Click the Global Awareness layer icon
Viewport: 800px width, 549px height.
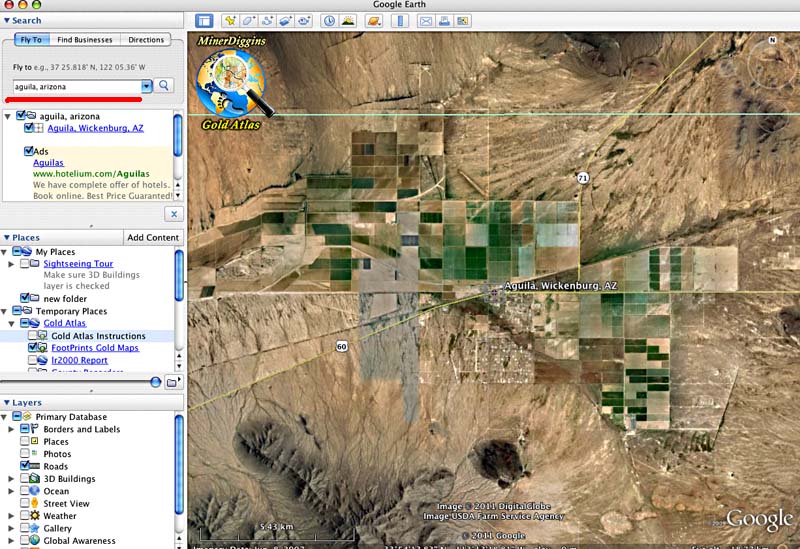(34, 540)
